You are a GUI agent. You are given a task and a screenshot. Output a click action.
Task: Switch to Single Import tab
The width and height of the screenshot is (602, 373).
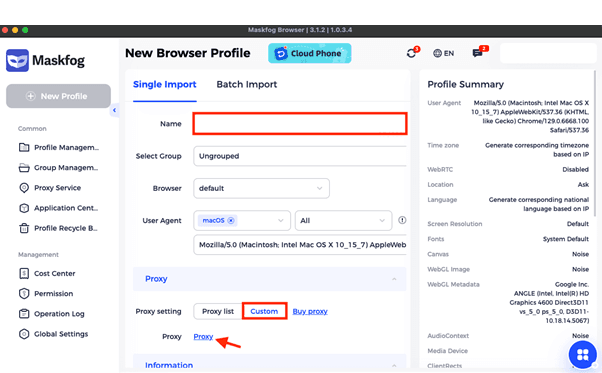[164, 84]
